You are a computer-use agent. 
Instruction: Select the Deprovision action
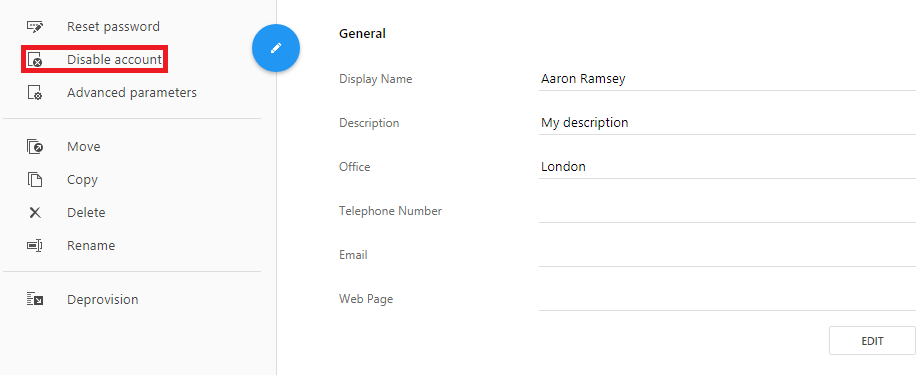click(102, 299)
